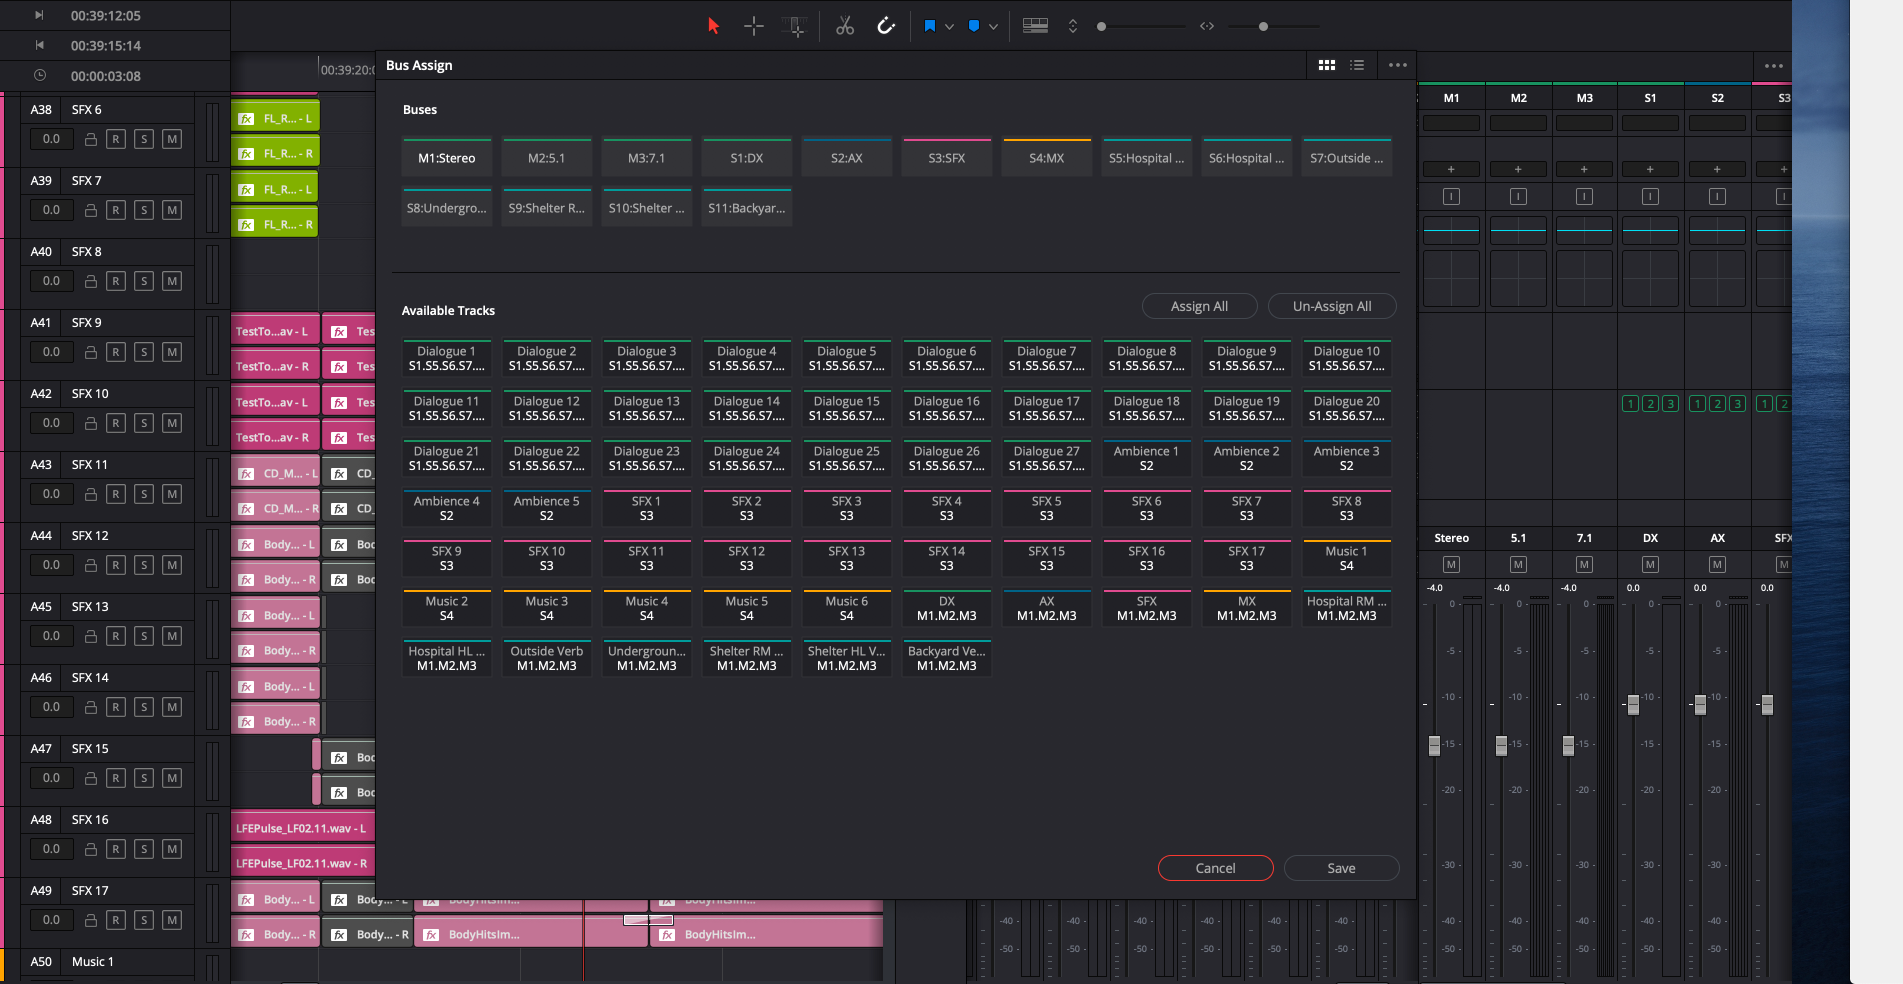Switch Bus Assign to grid view
The image size is (1903, 984).
tap(1327, 65)
